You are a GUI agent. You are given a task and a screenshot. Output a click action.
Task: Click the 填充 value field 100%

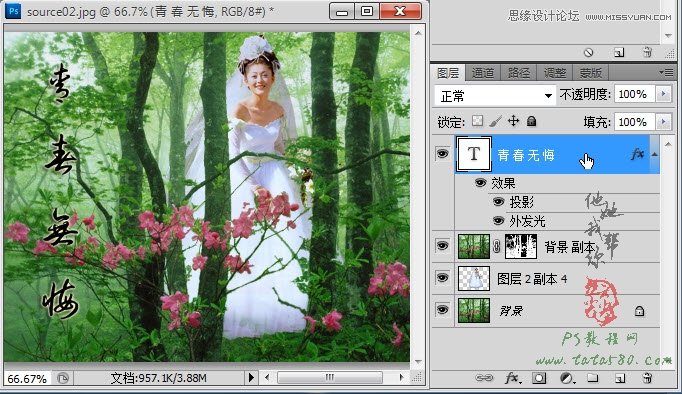coord(634,122)
